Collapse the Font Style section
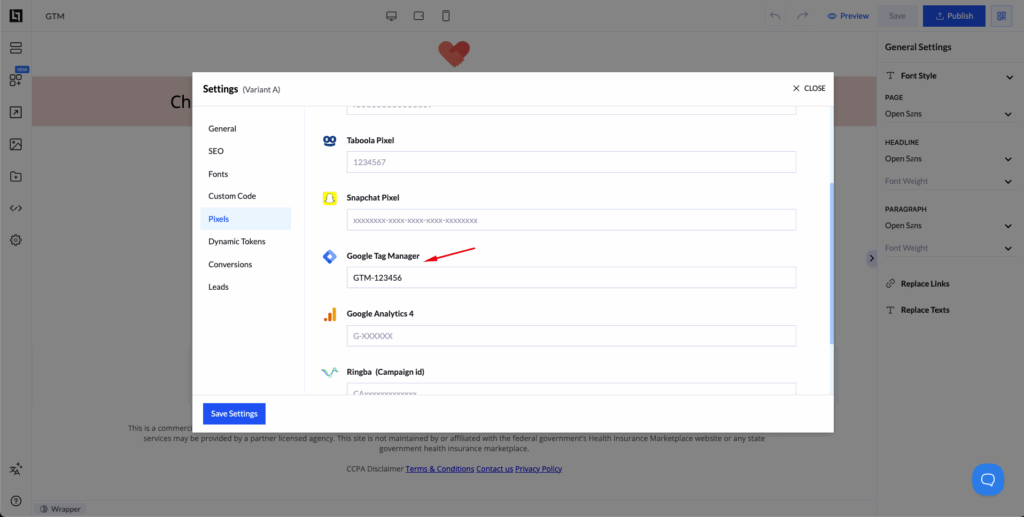 click(1009, 77)
